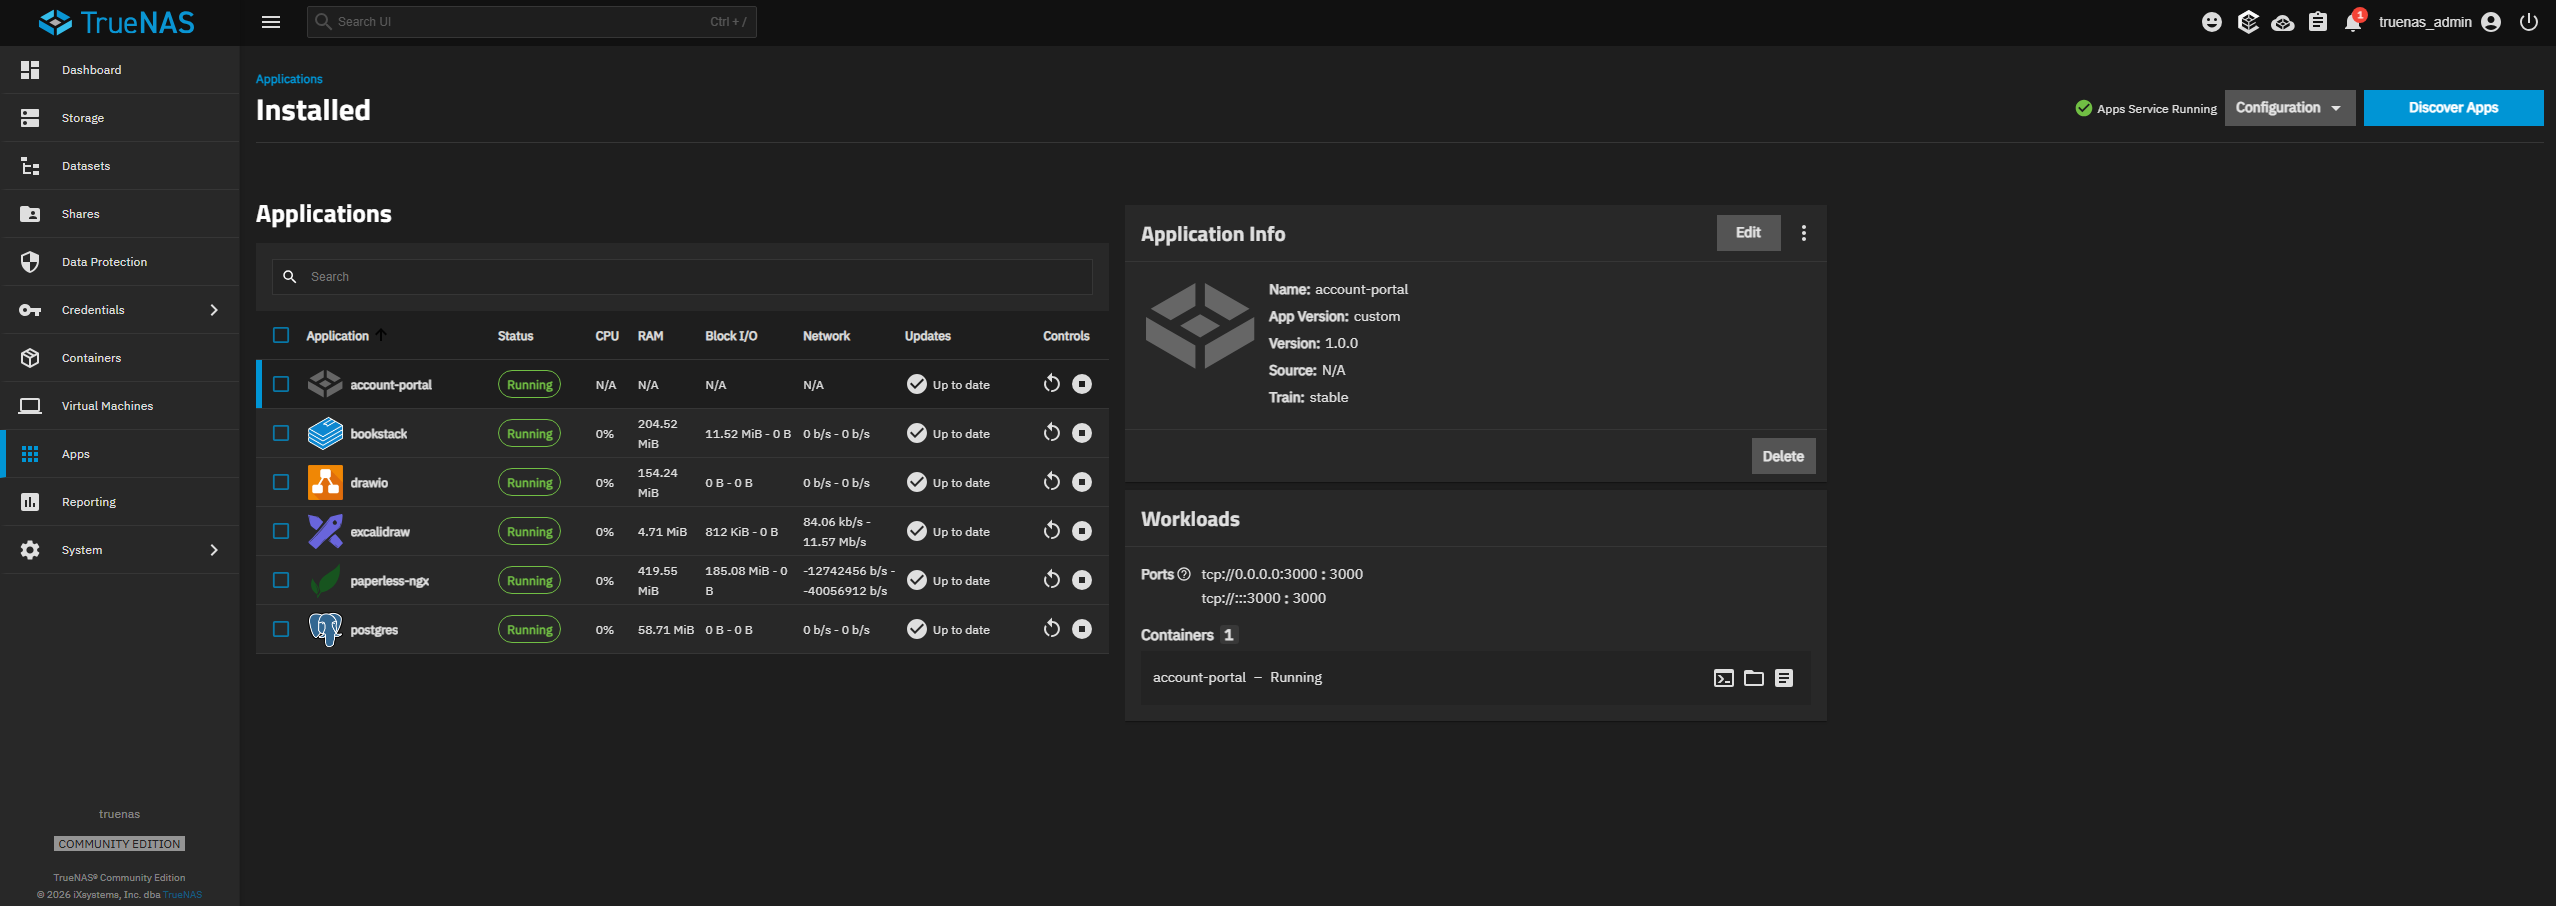Click the Edit button in Application Info

coord(1748,233)
